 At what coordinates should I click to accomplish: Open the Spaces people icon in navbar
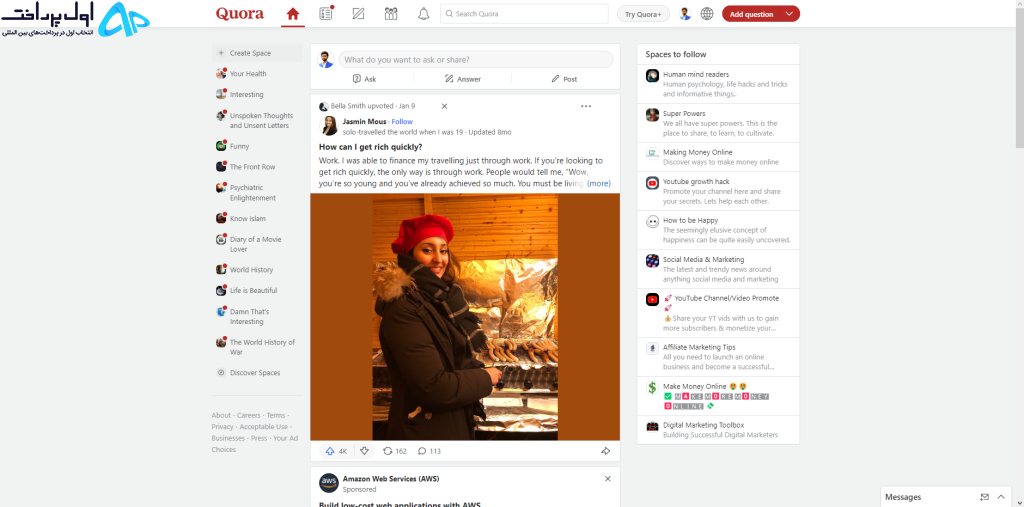391,14
